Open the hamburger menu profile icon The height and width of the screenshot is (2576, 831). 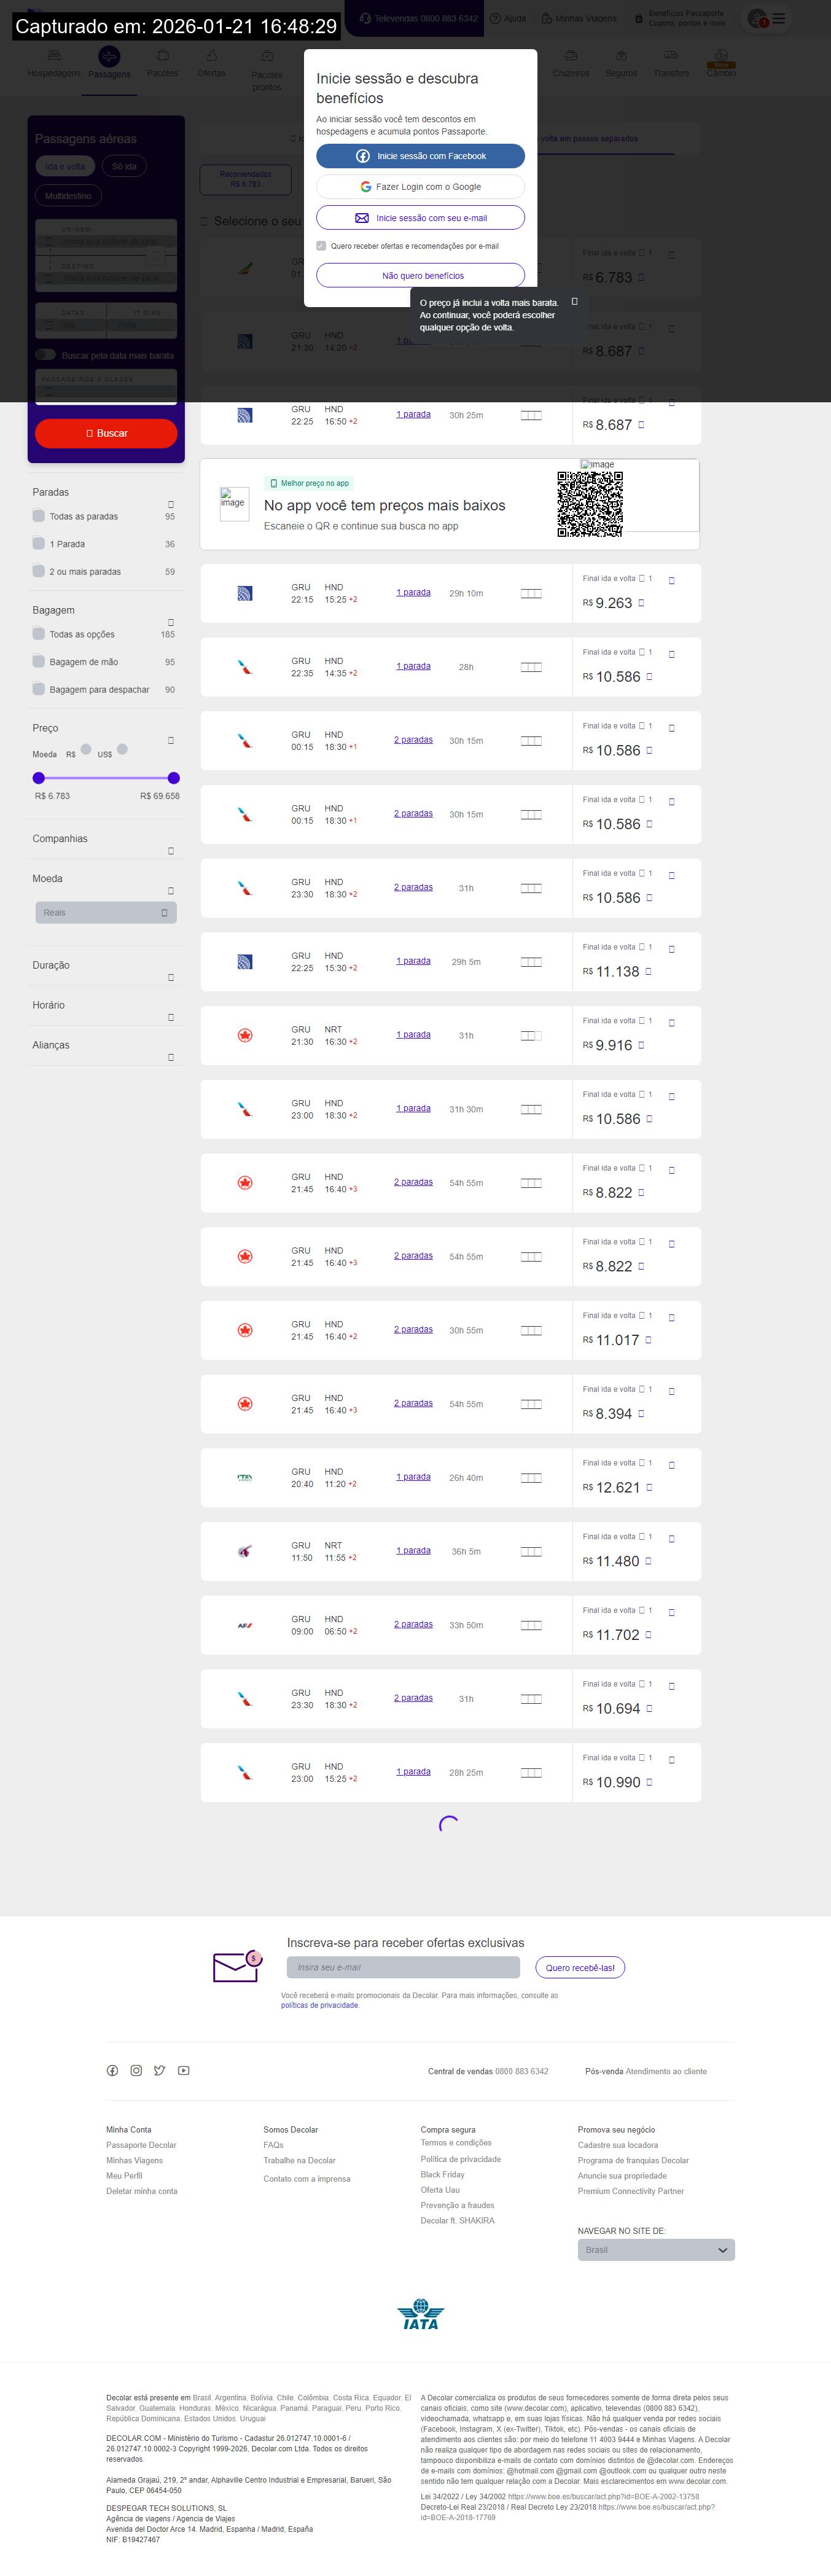tap(768, 19)
